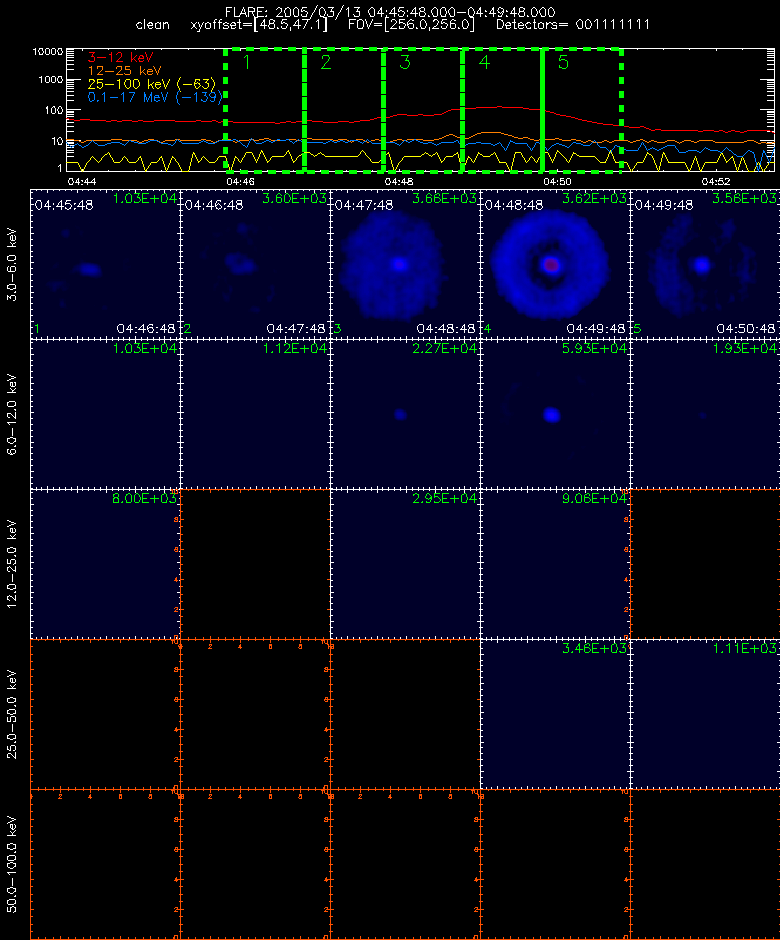Click the '25.0-50.0 keV' row label
Image resolution: width=780 pixels, height=940 pixels.
tap(12, 715)
